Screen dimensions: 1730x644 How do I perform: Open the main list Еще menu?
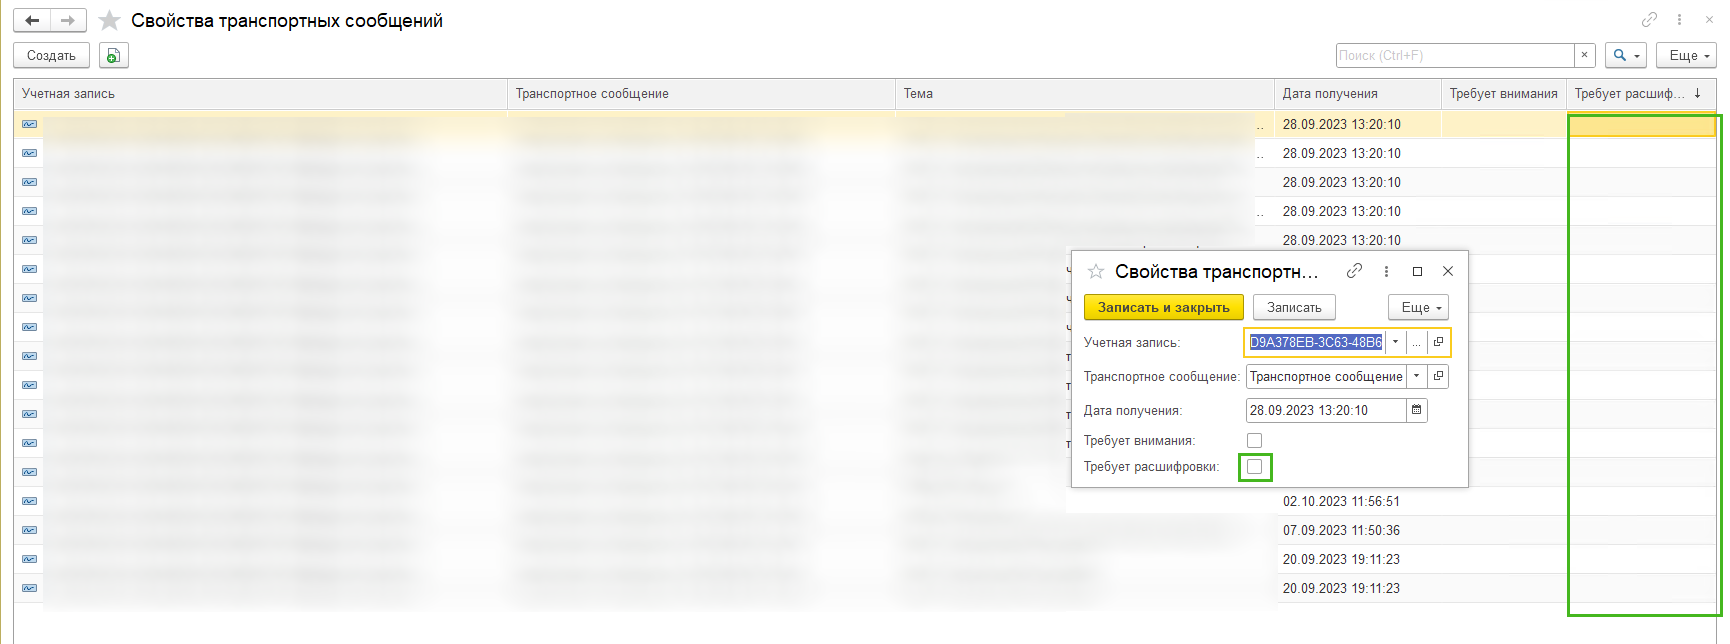pos(1686,56)
